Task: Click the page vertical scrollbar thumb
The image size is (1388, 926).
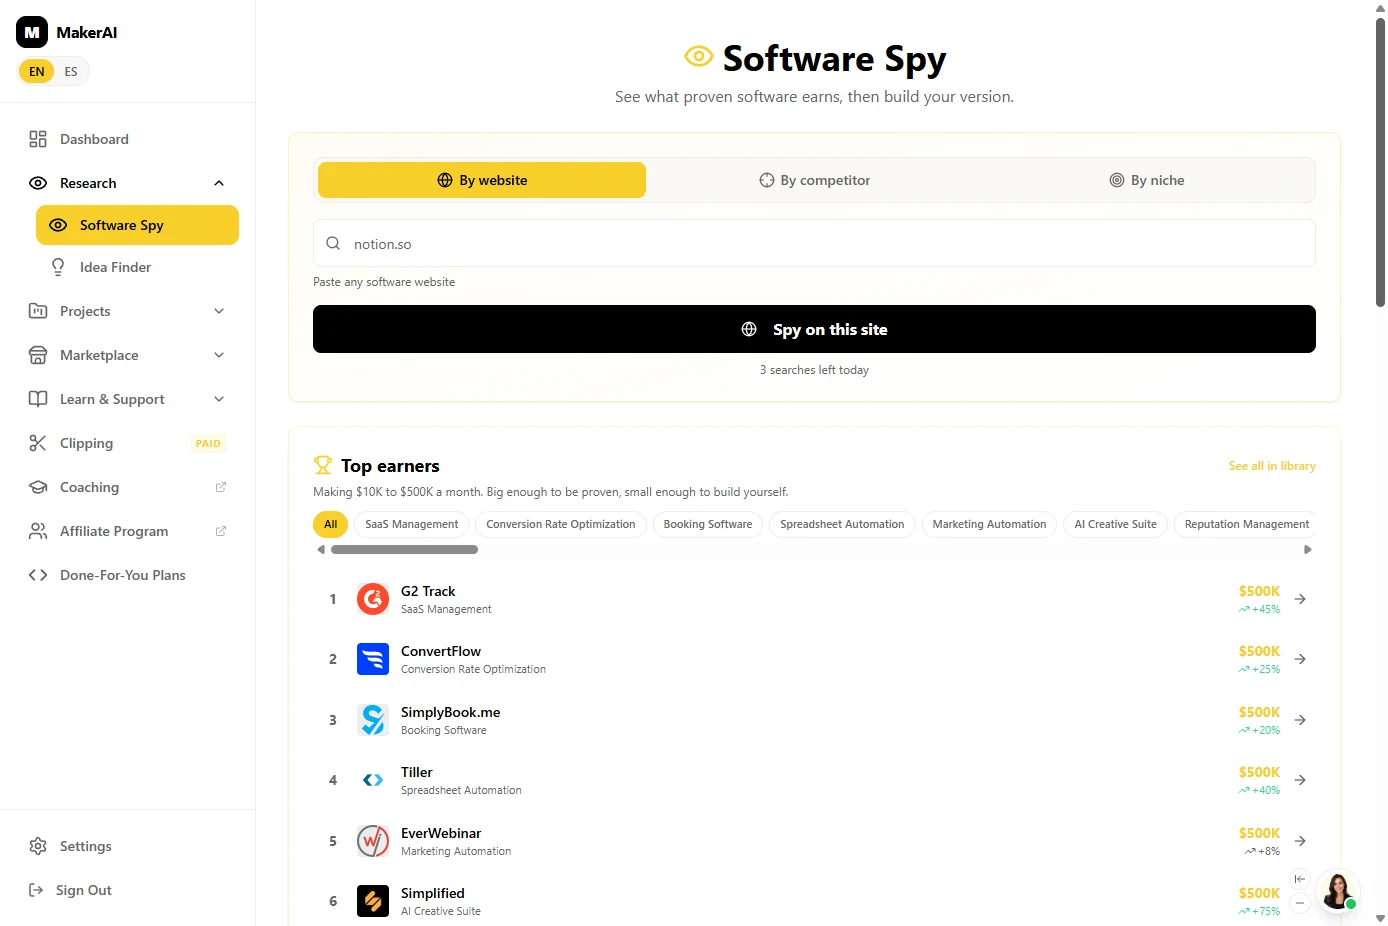Action: [1380, 160]
